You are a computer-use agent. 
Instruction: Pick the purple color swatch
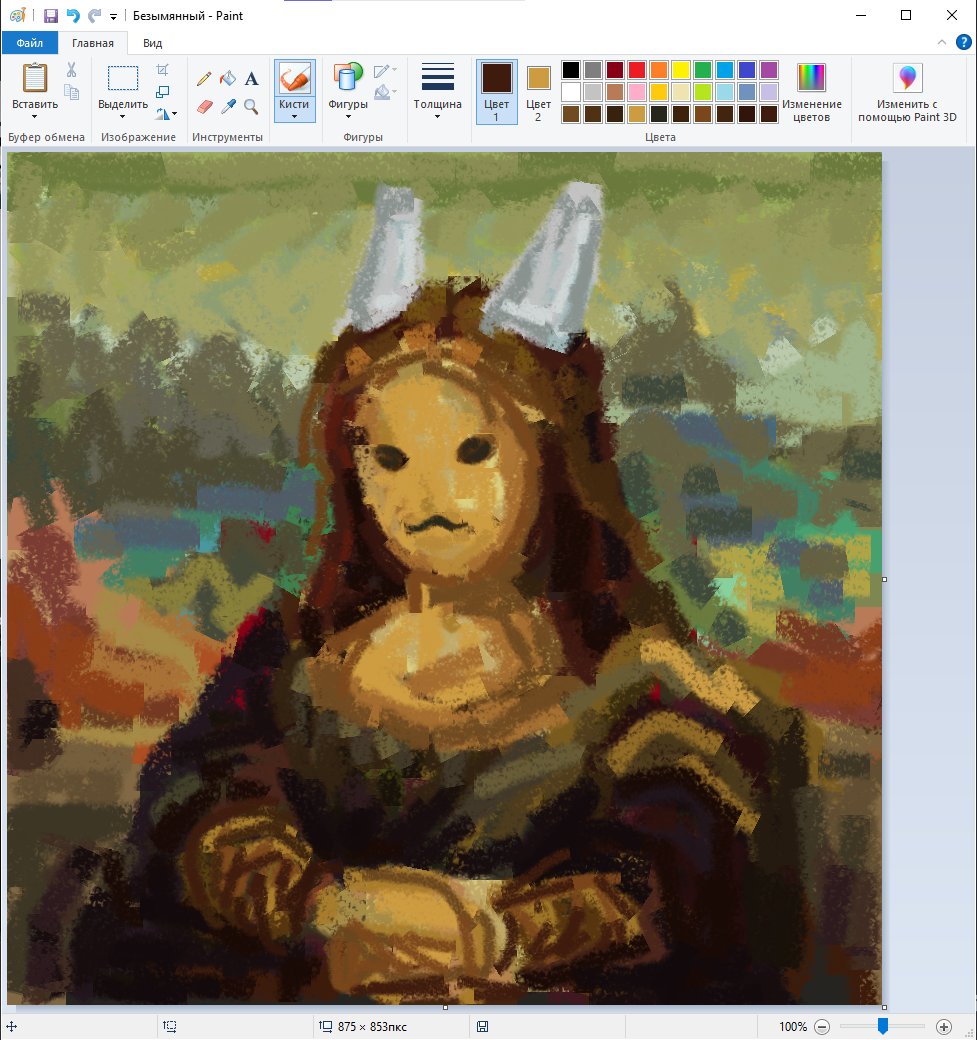tap(769, 70)
